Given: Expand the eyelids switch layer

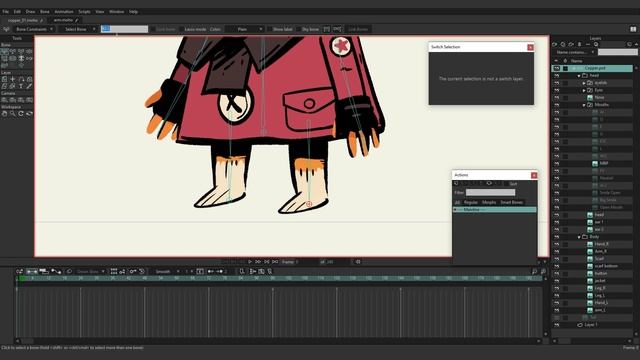Looking at the screenshot, I should [584, 83].
